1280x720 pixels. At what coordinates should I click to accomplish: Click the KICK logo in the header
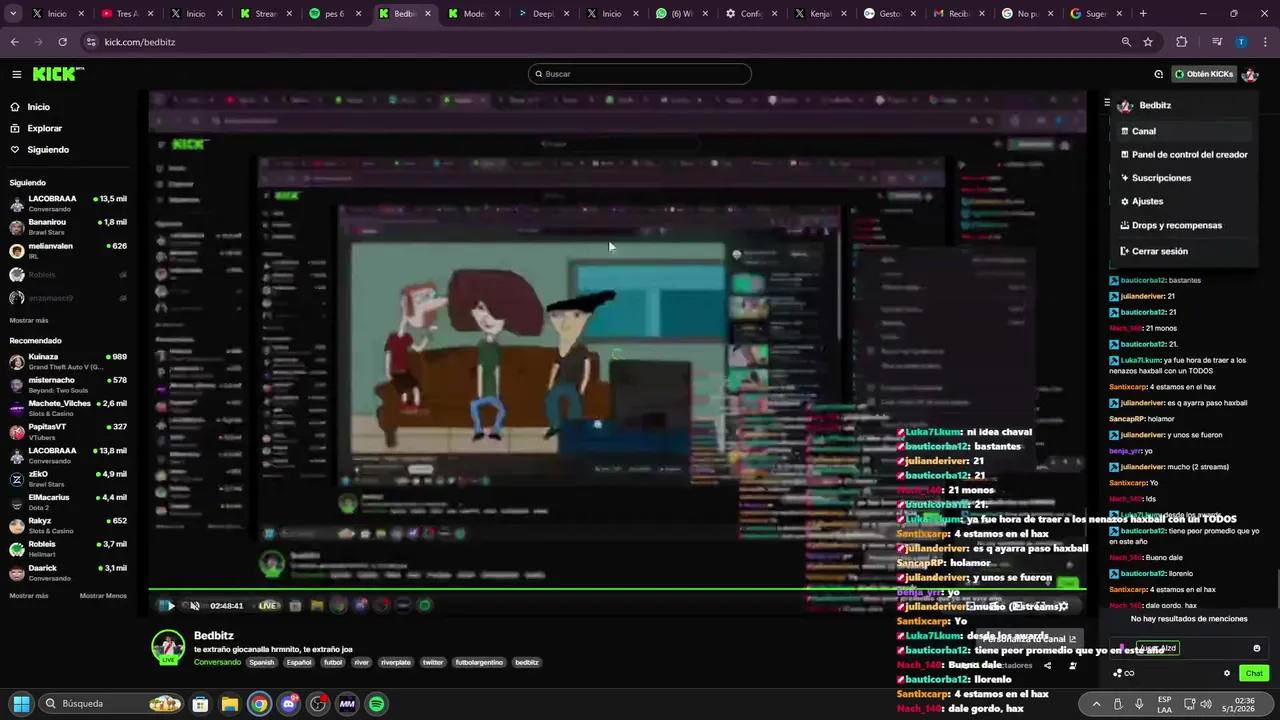58,74
